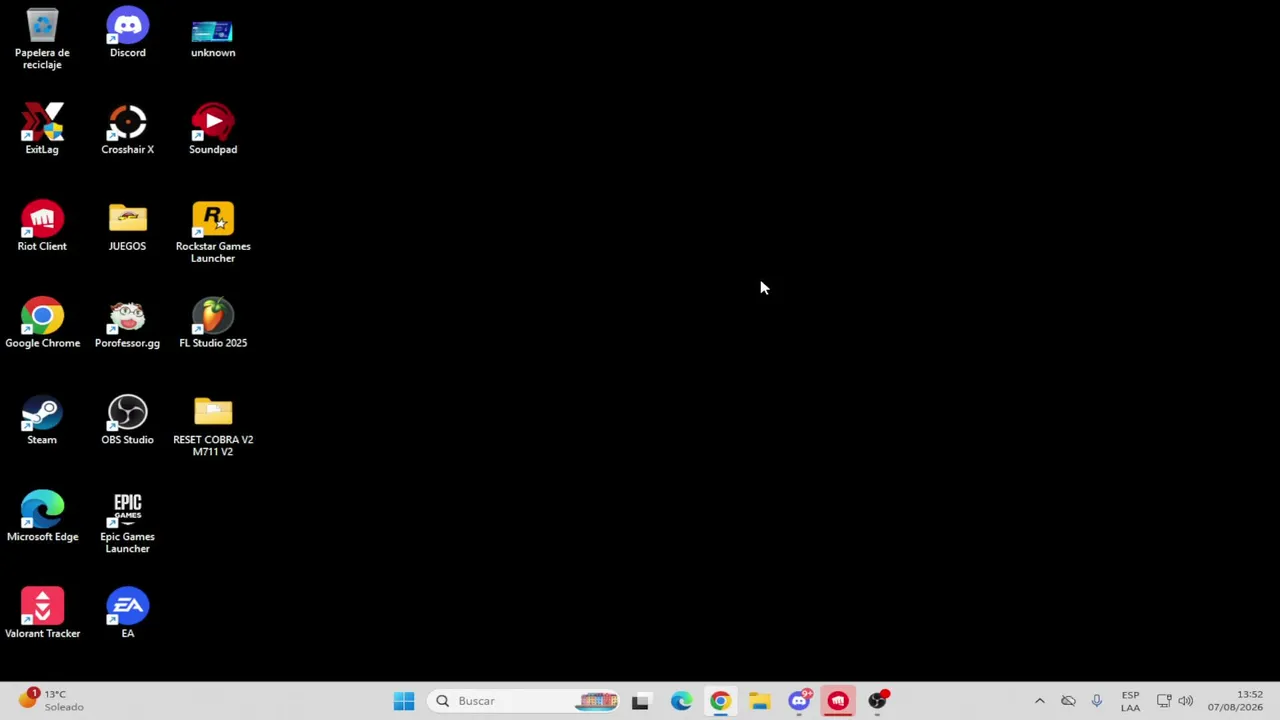Open the weather widget showing 13°C Soleado
Screen dimensions: 1280x720
pyautogui.click(x=50, y=700)
